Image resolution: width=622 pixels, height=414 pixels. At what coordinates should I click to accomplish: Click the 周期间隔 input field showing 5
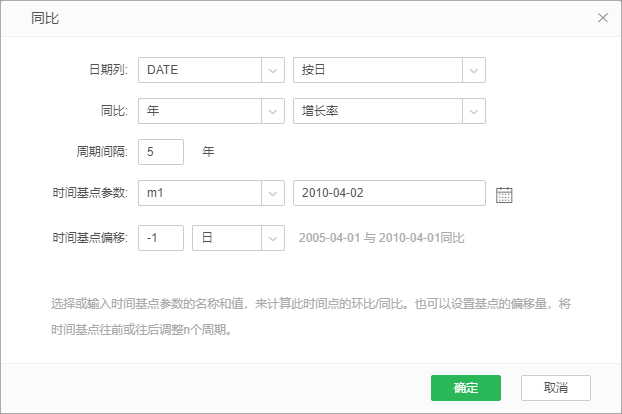(161, 152)
